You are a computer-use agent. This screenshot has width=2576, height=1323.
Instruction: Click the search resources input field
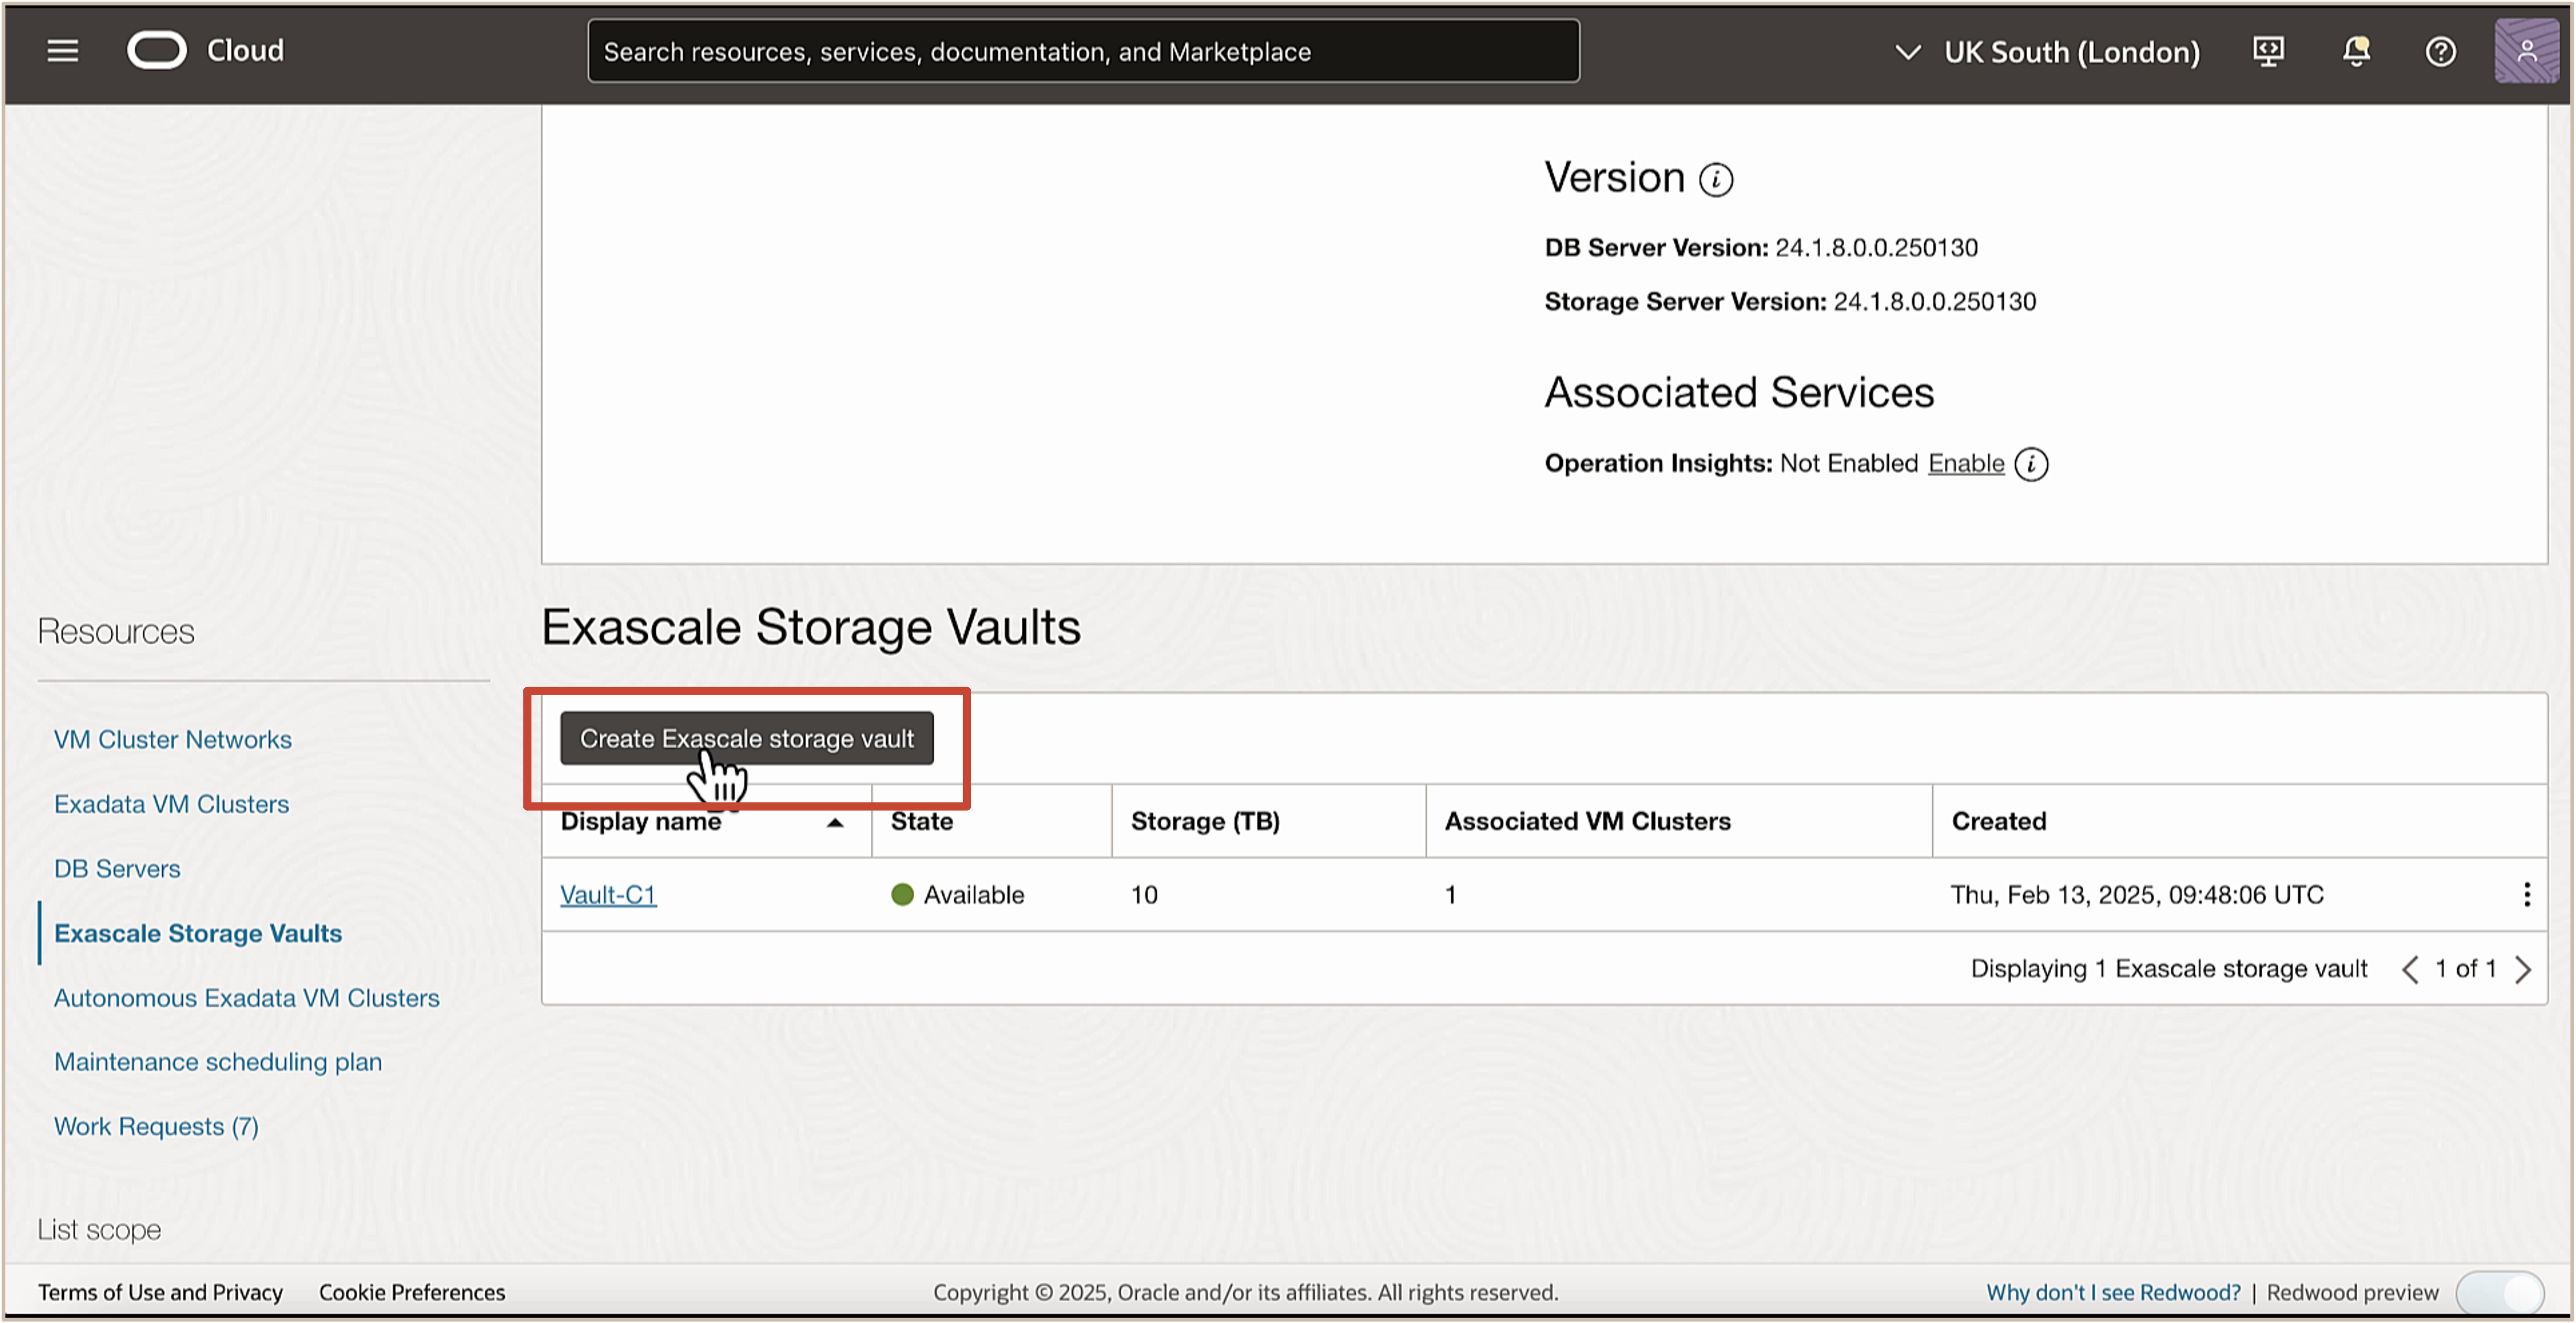tap(1083, 52)
